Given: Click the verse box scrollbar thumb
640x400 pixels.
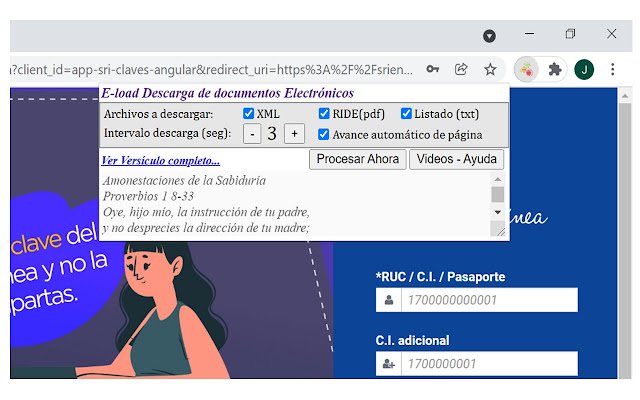Looking at the screenshot, I should click(498, 195).
